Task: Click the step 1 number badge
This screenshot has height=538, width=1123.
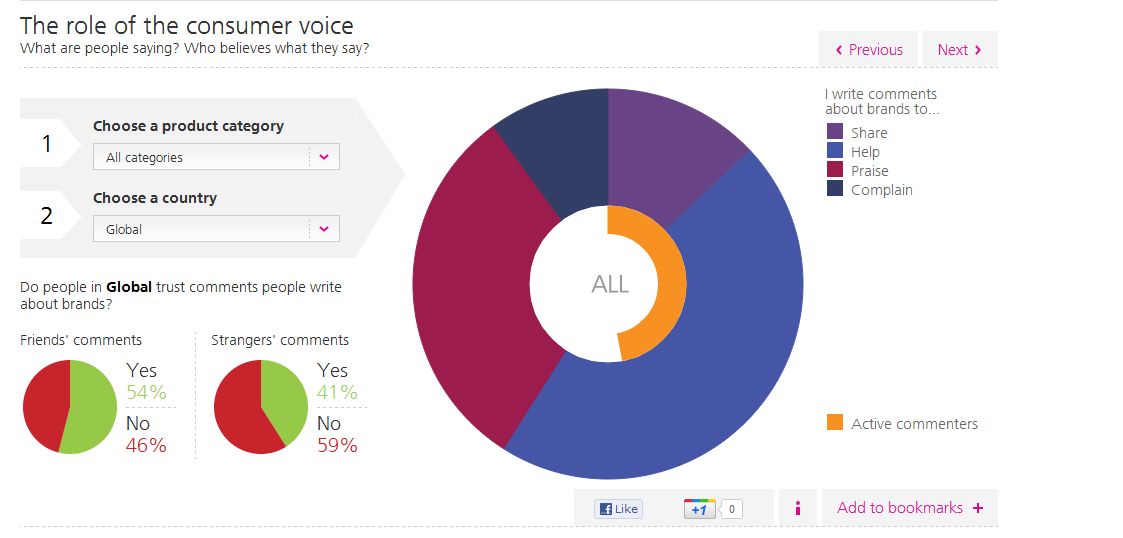Action: click(46, 144)
